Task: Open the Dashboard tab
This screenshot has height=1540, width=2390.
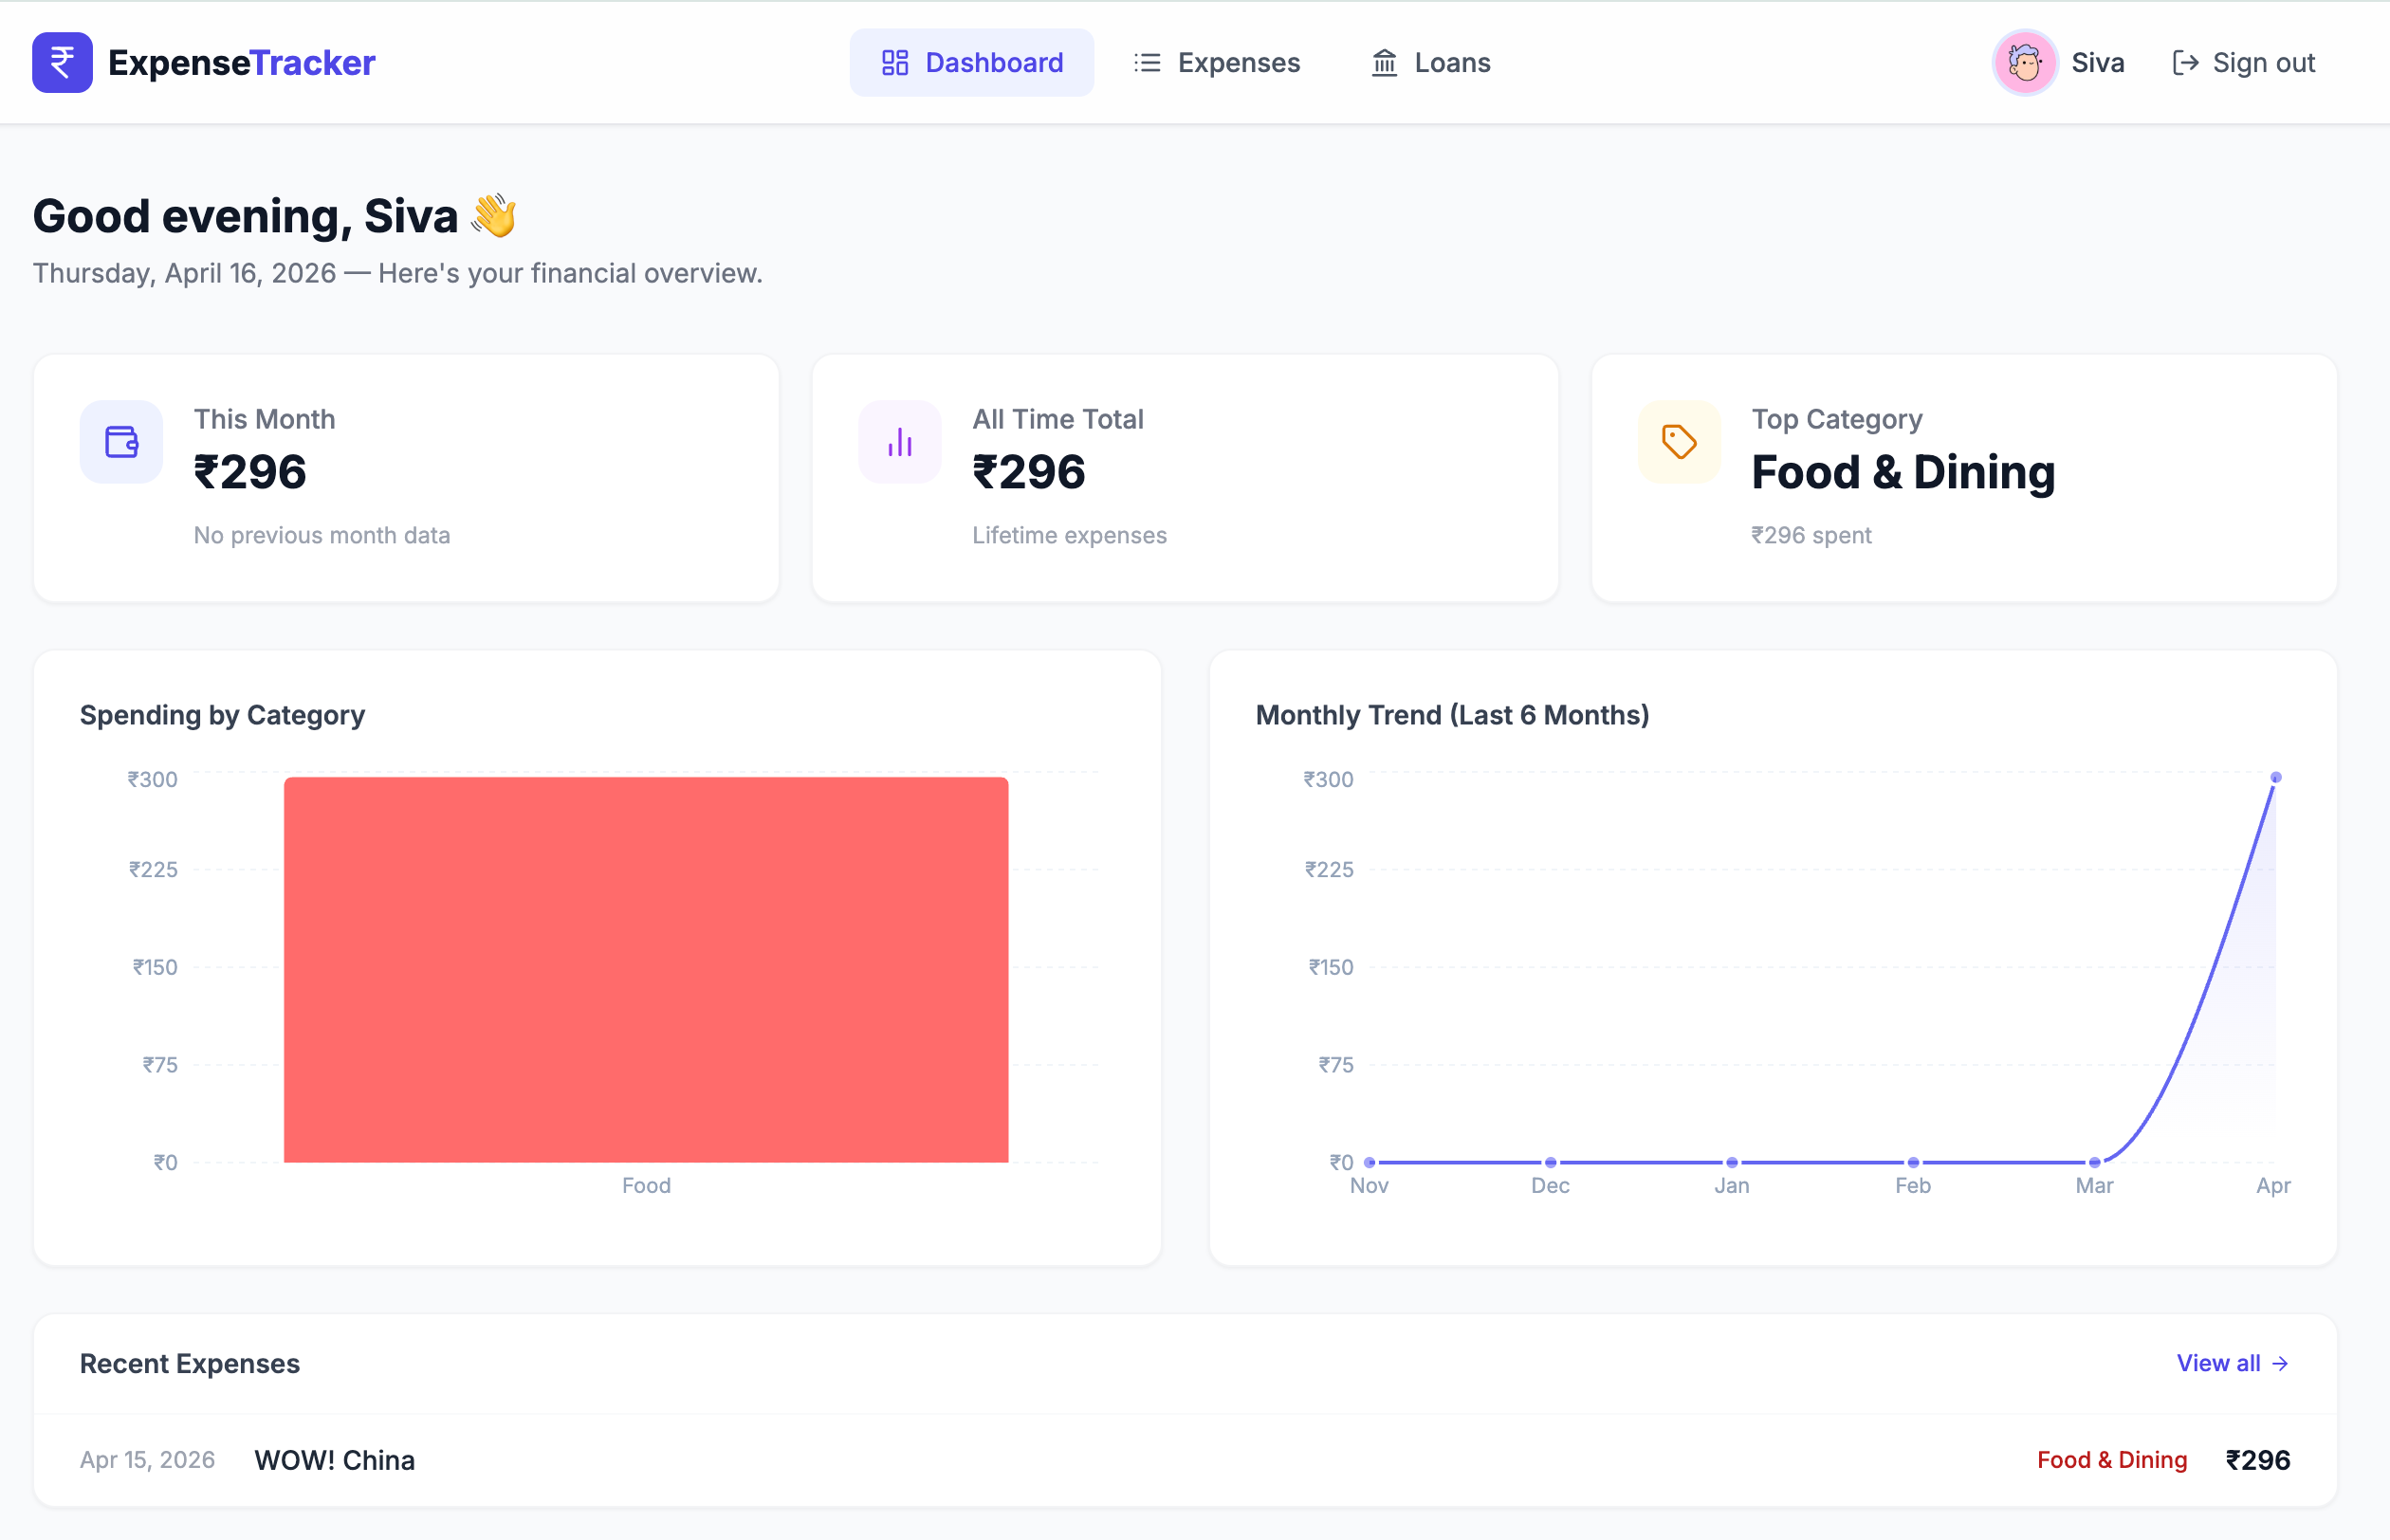Action: point(971,63)
